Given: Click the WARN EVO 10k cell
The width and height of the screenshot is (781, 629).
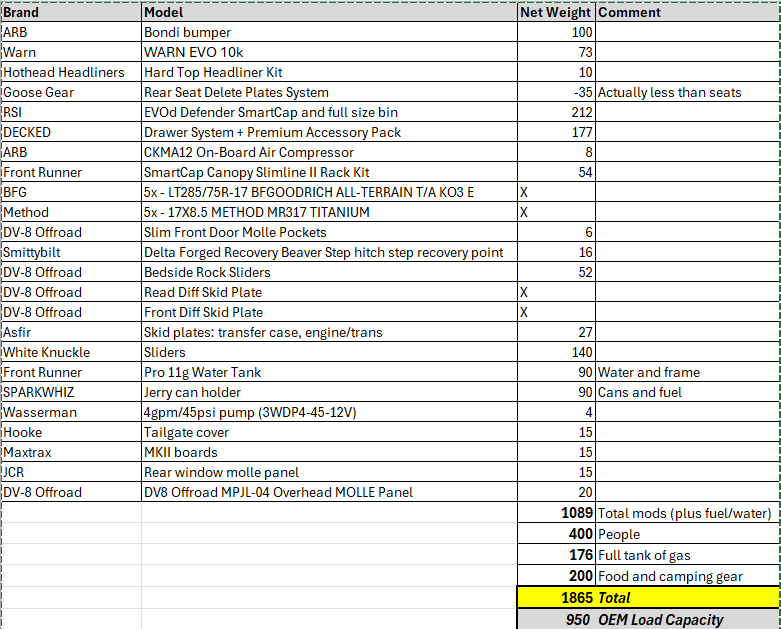Looking at the screenshot, I should tap(329, 52).
